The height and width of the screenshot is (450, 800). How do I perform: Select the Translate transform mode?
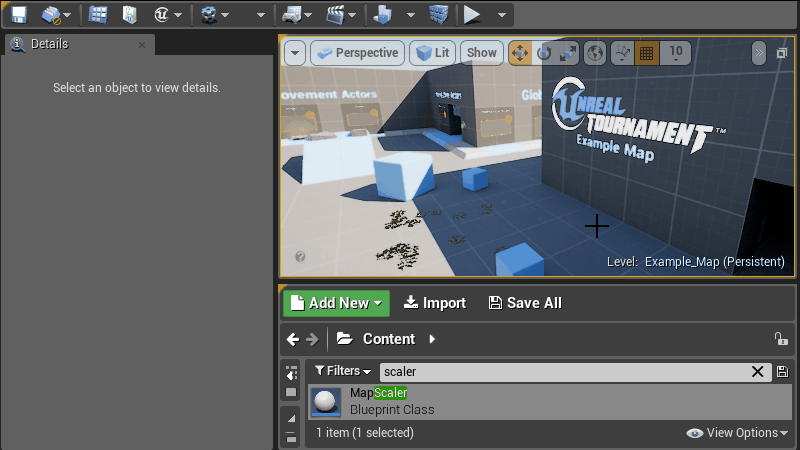pyautogui.click(x=520, y=53)
